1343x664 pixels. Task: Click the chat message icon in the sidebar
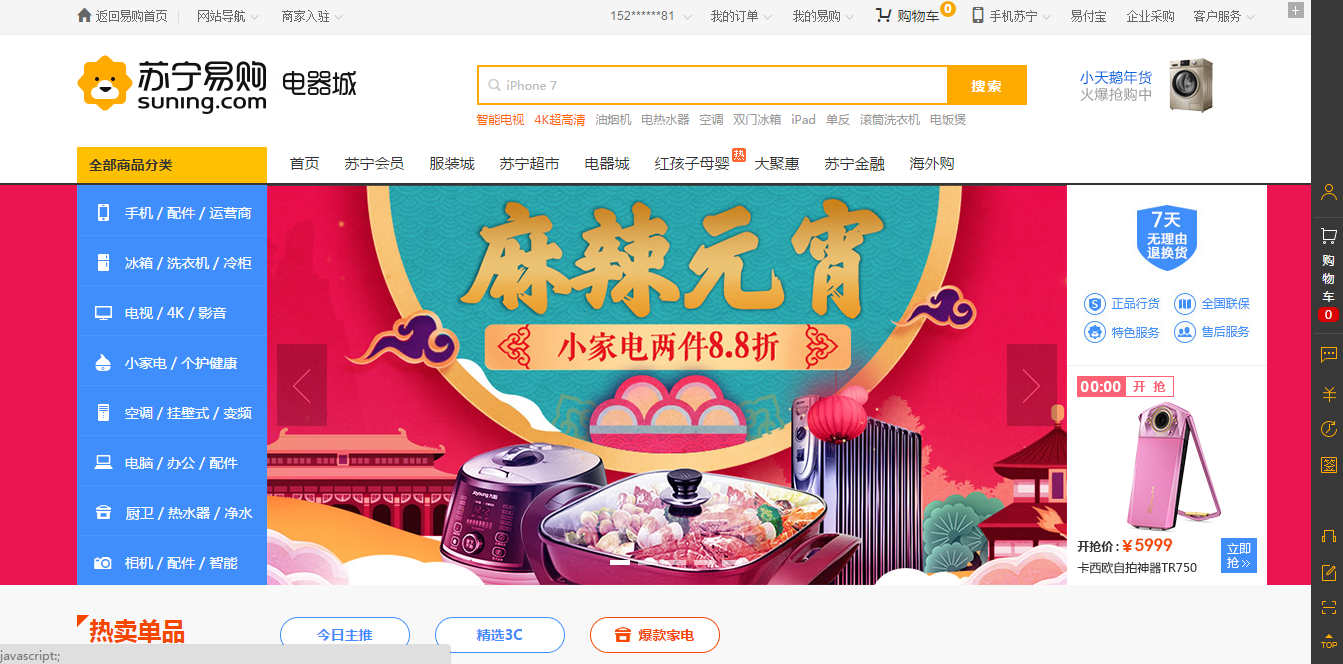pos(1328,354)
